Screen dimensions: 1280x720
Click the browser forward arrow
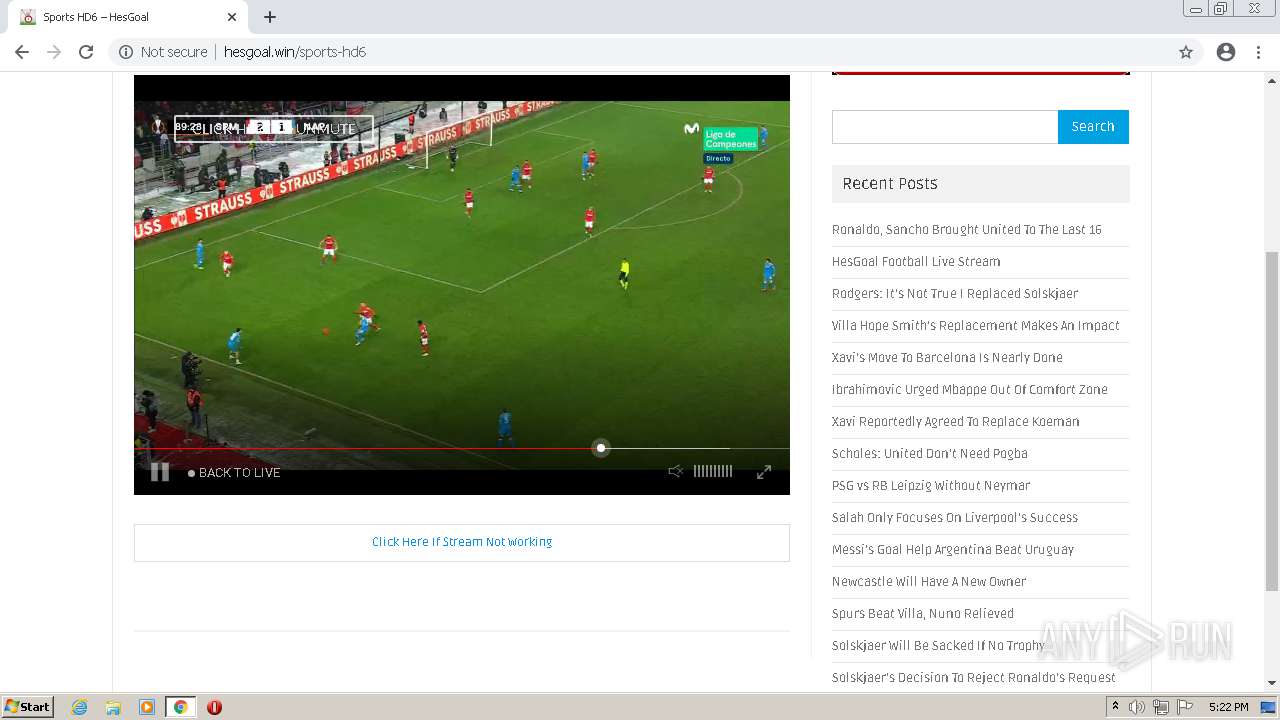[54, 52]
